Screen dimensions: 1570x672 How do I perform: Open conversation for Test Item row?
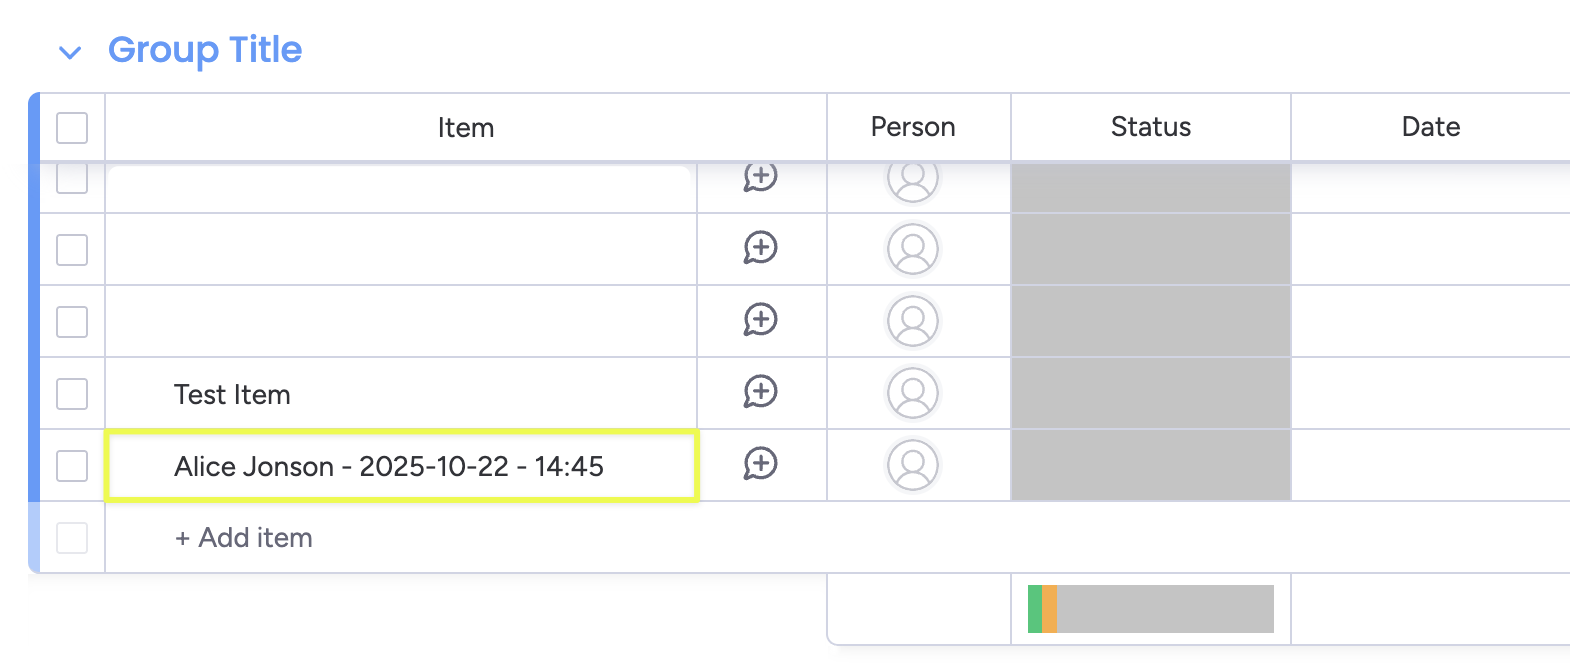(x=760, y=392)
